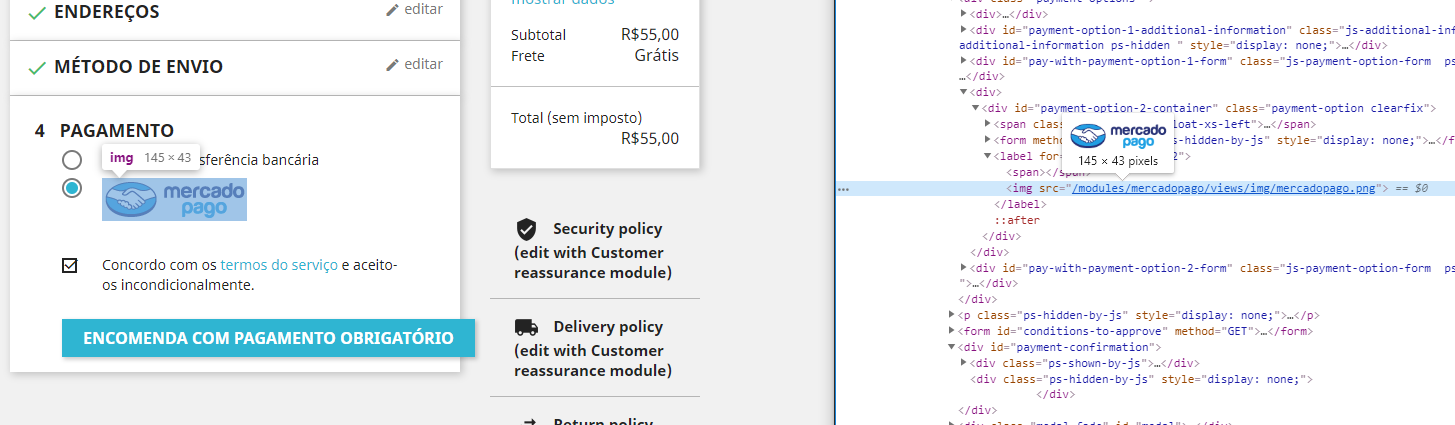Collapse the payment-option-2-container div node

click(x=976, y=108)
